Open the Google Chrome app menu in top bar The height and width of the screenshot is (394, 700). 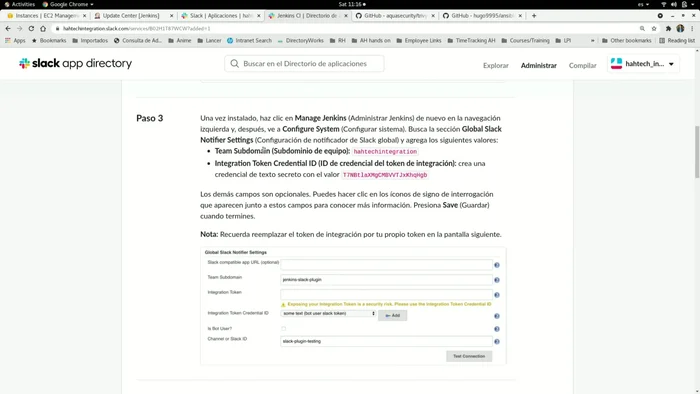tap(68, 4)
